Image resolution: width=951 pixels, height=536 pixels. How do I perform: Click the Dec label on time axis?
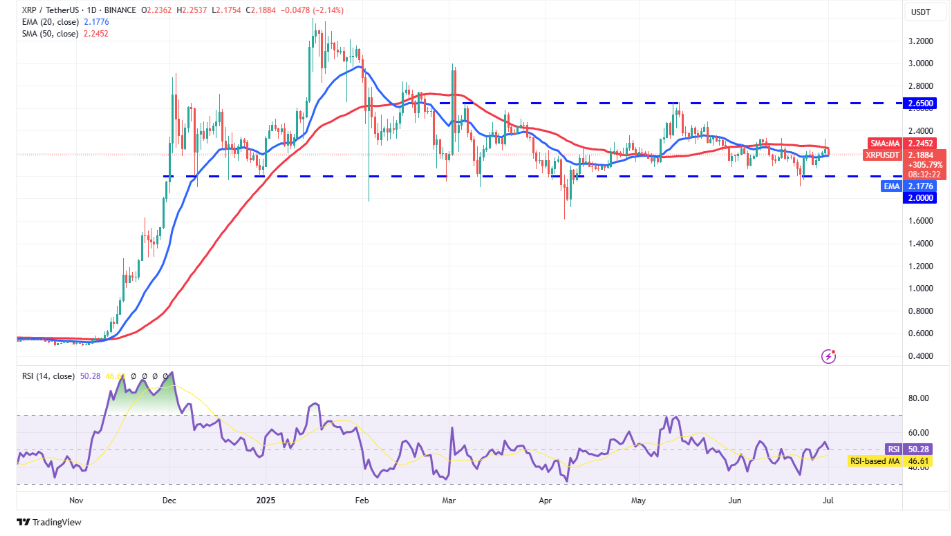[169, 501]
